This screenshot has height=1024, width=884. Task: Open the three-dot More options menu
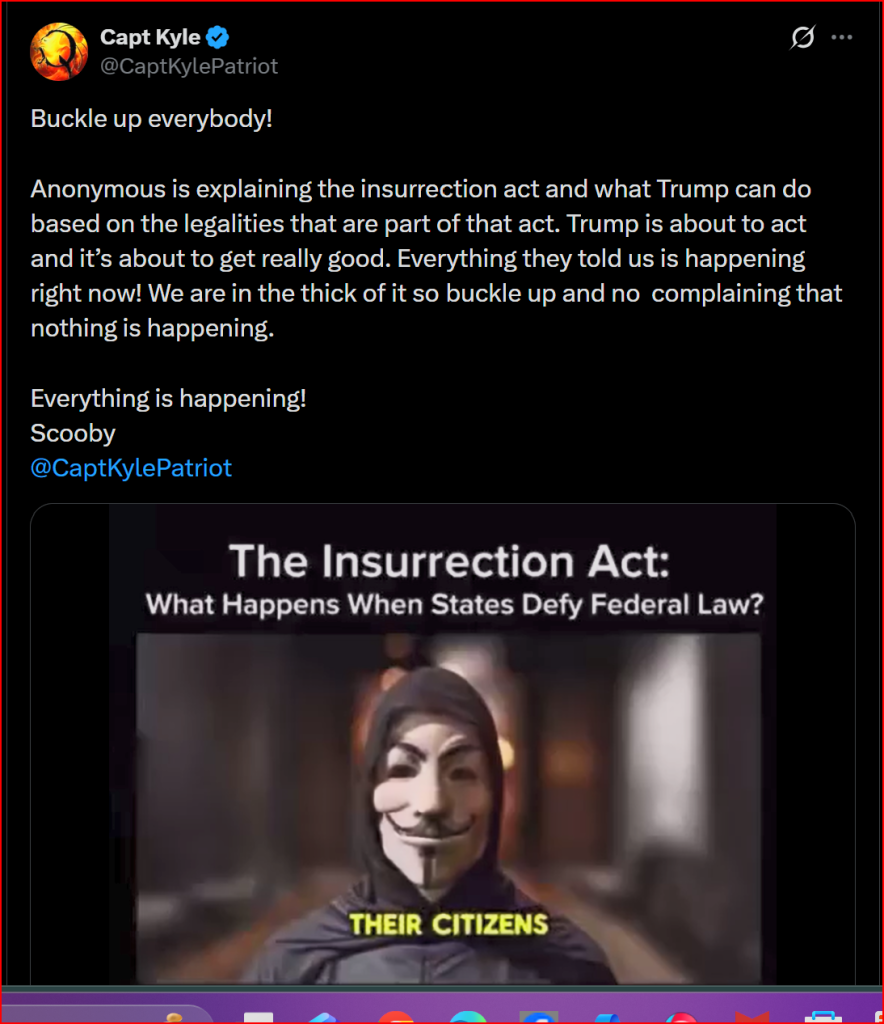[842, 37]
